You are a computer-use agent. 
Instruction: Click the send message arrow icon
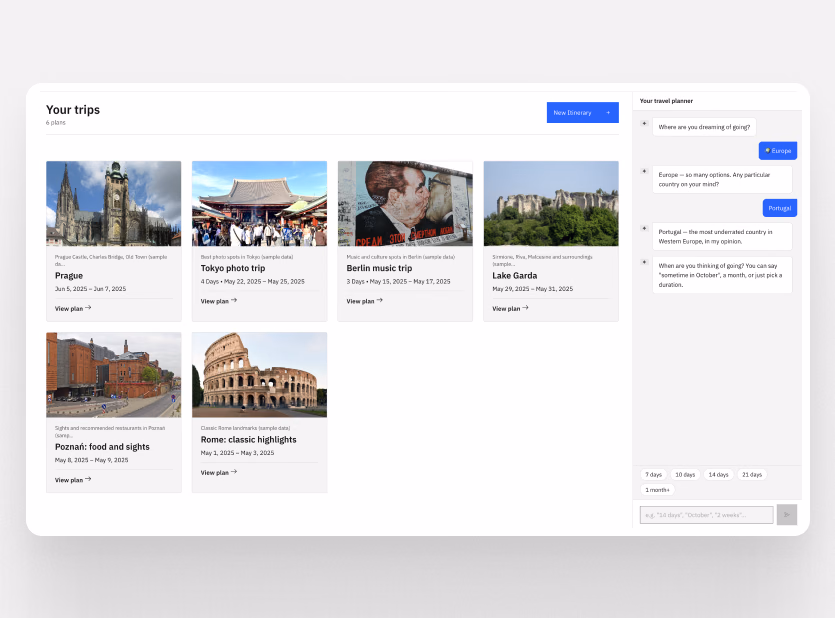click(x=787, y=515)
